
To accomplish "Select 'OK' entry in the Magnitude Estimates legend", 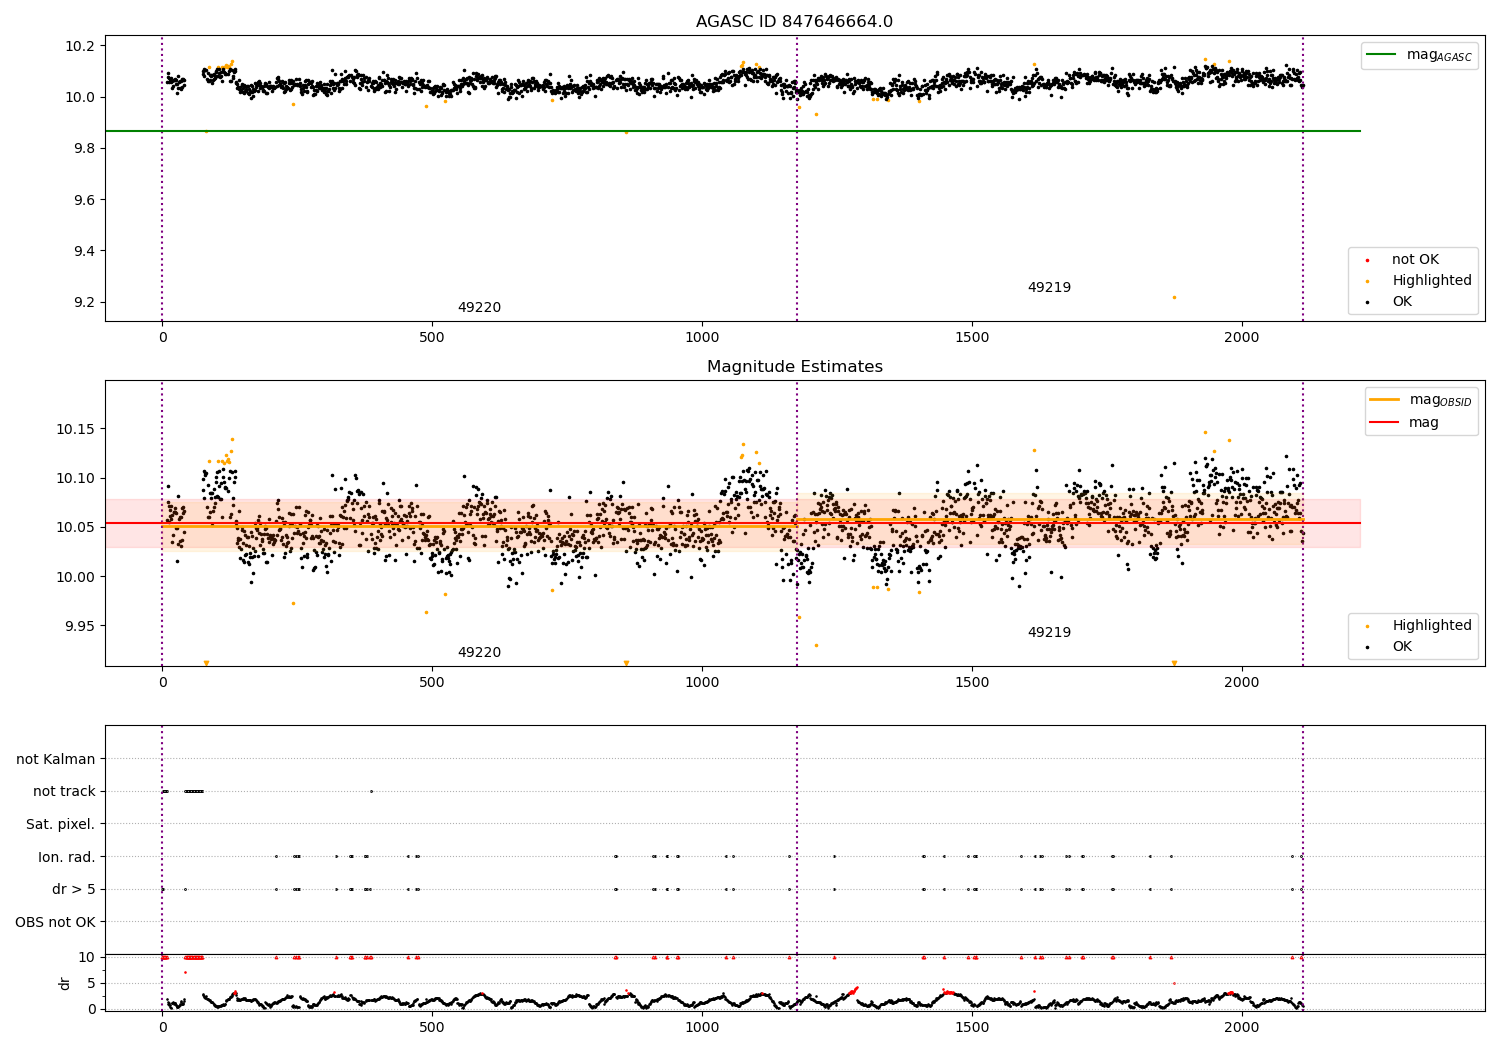I will coord(1402,647).
